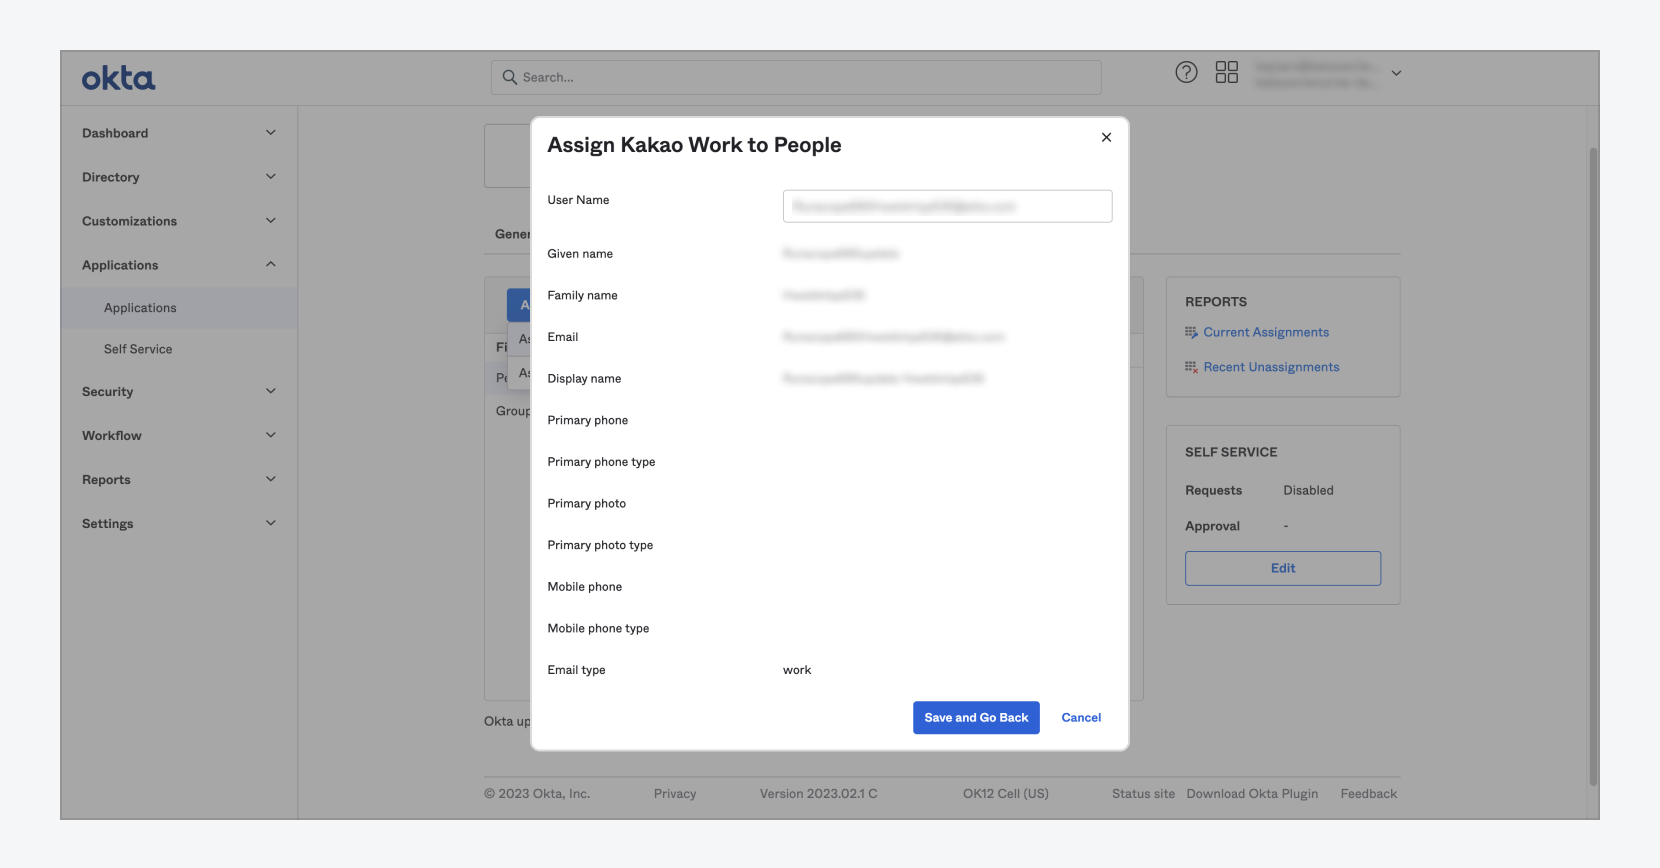Open the Status site footer link
This screenshot has width=1660, height=868.
click(1143, 794)
